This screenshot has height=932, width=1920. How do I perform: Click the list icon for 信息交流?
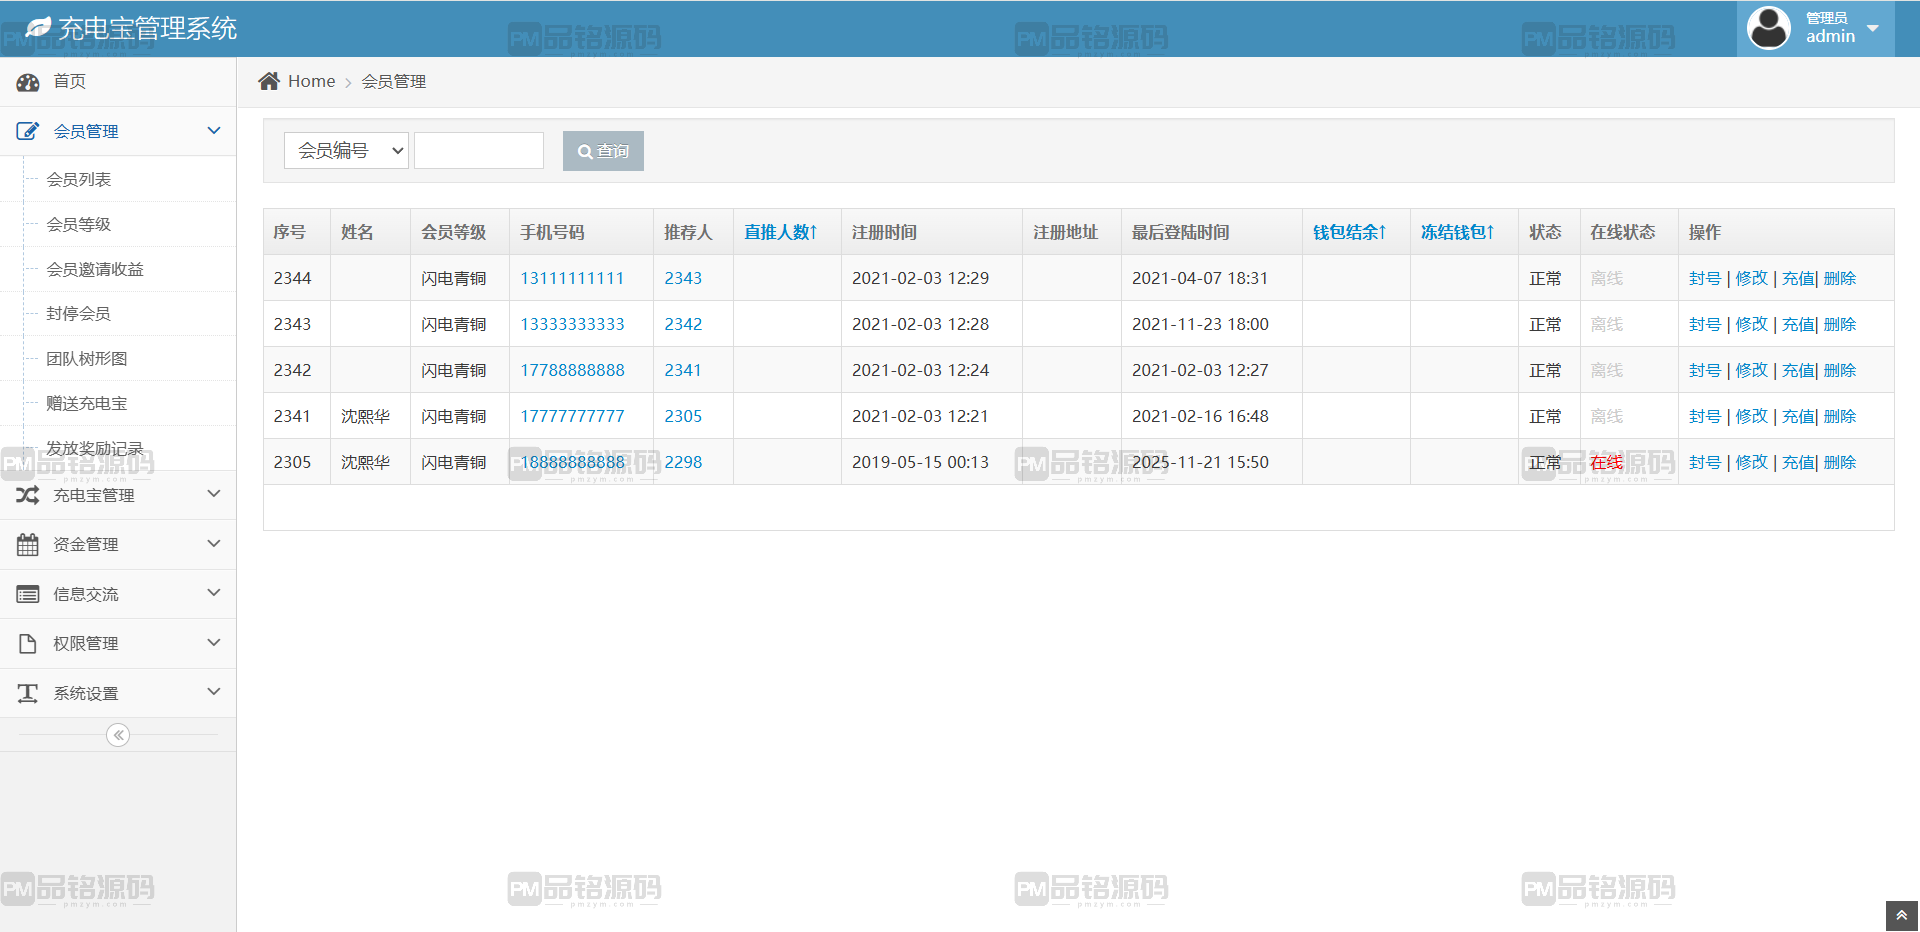point(28,594)
